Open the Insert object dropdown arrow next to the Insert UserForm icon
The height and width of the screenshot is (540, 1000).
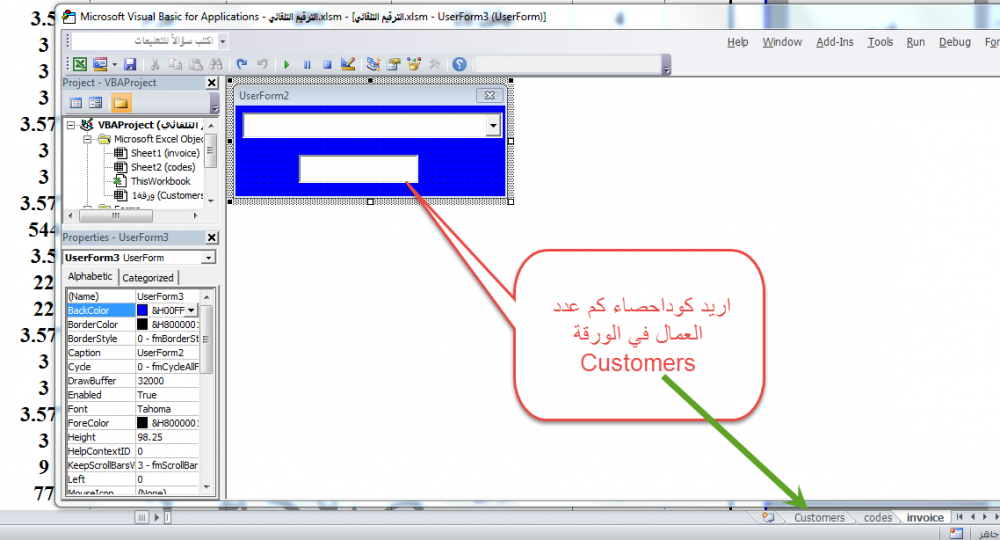click(114, 64)
